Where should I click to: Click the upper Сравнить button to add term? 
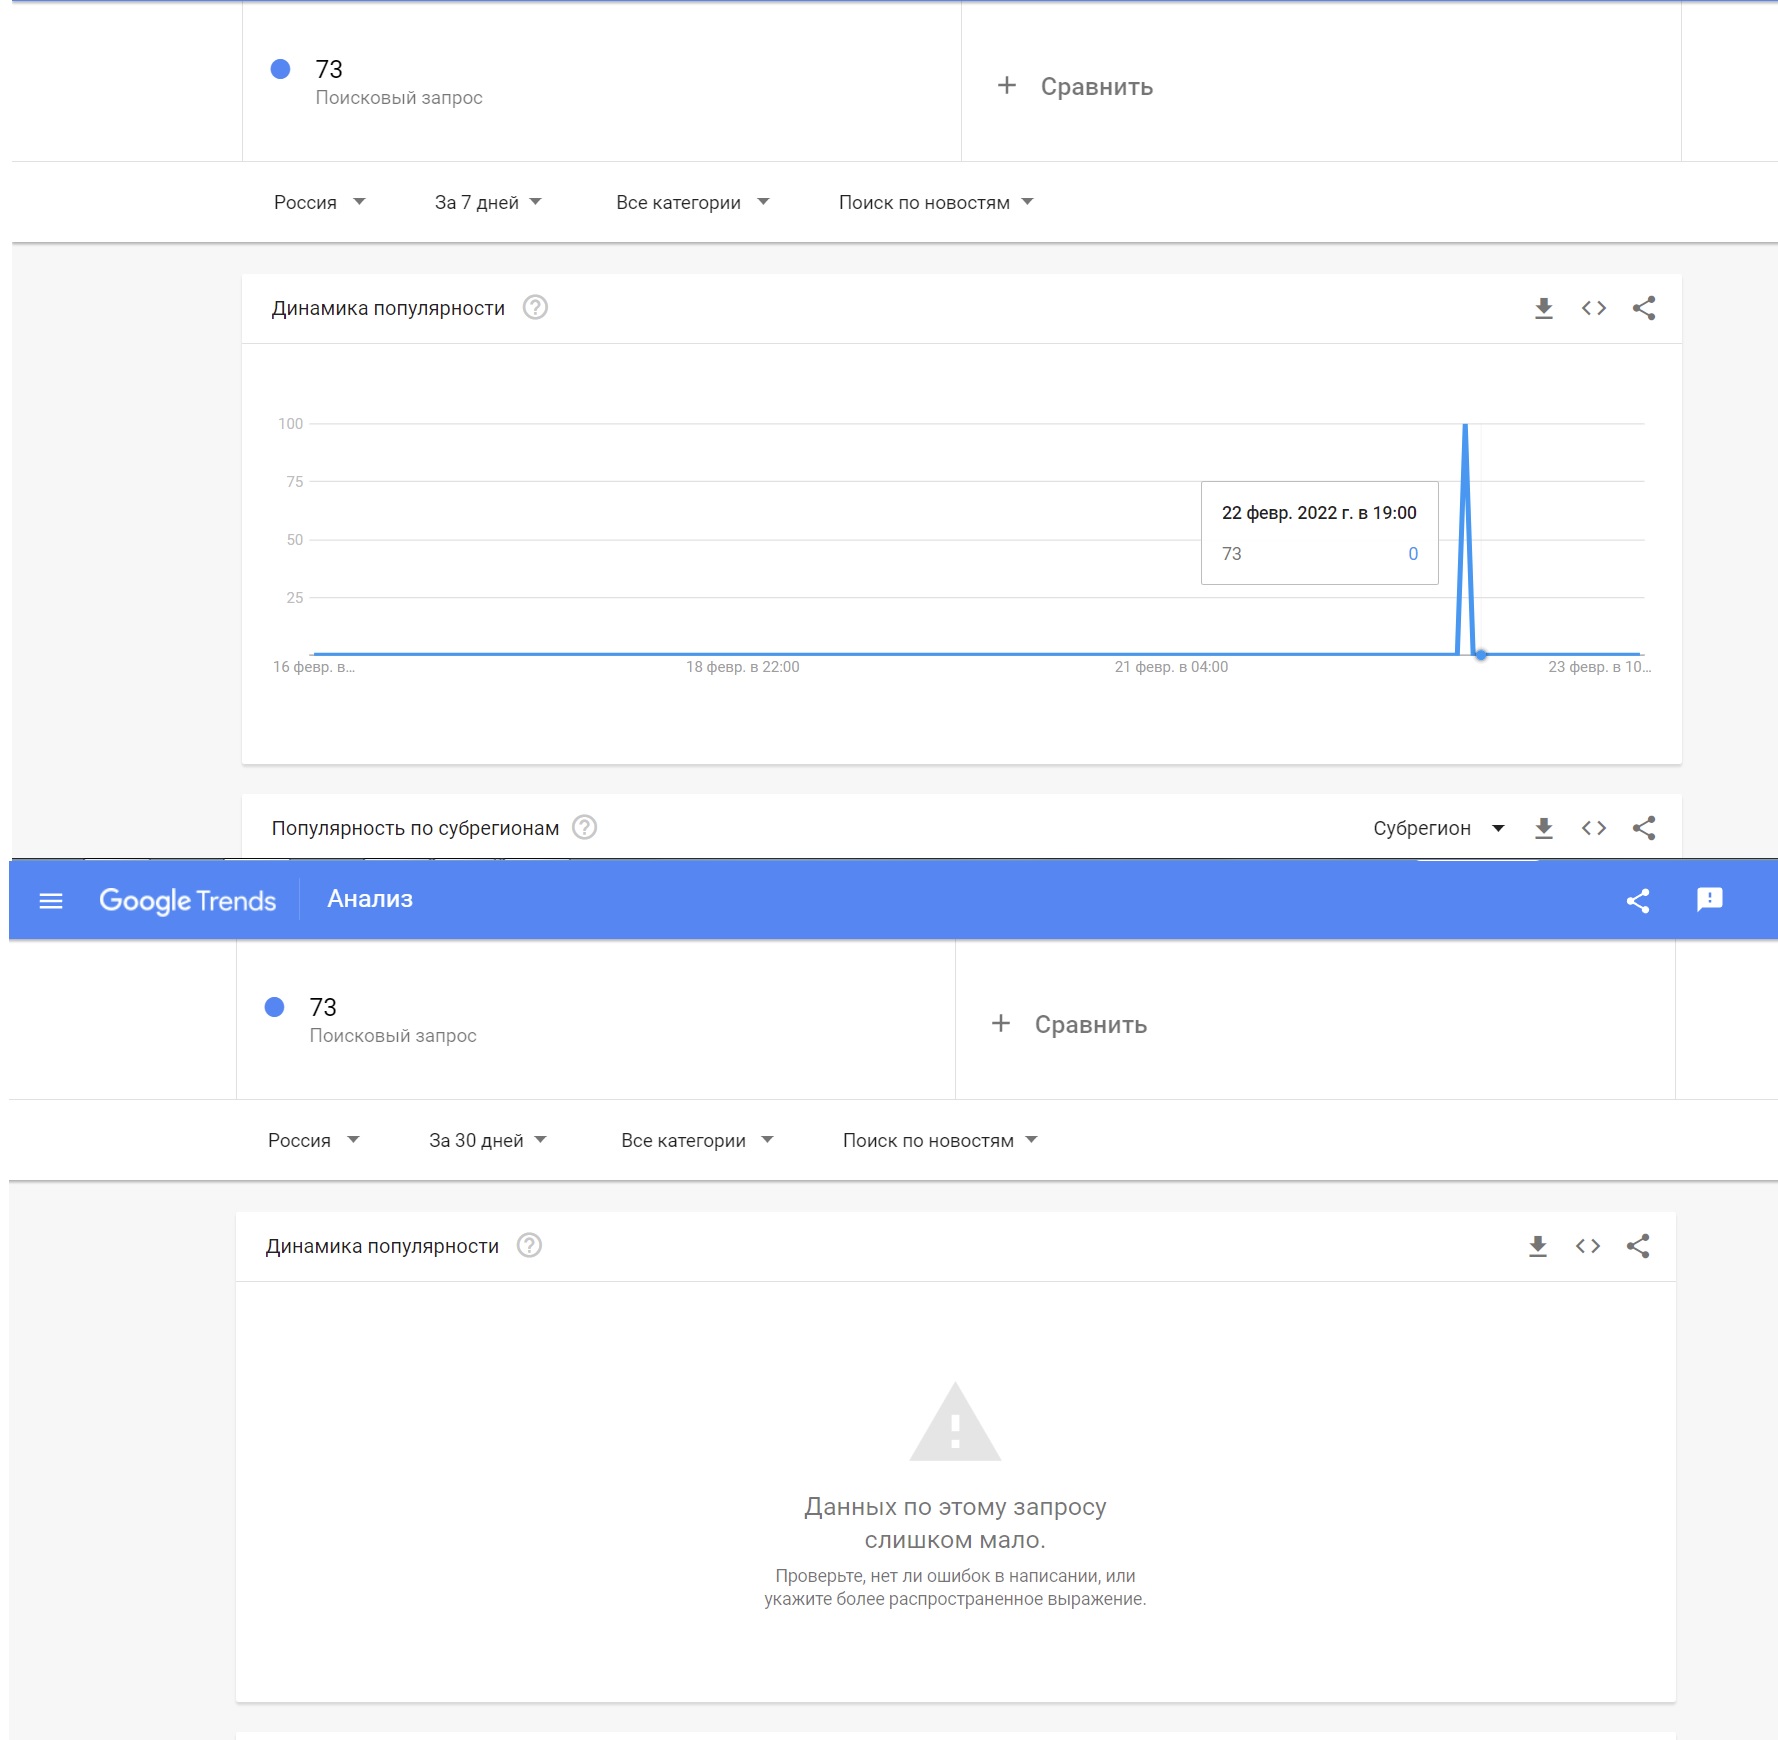coord(1075,86)
